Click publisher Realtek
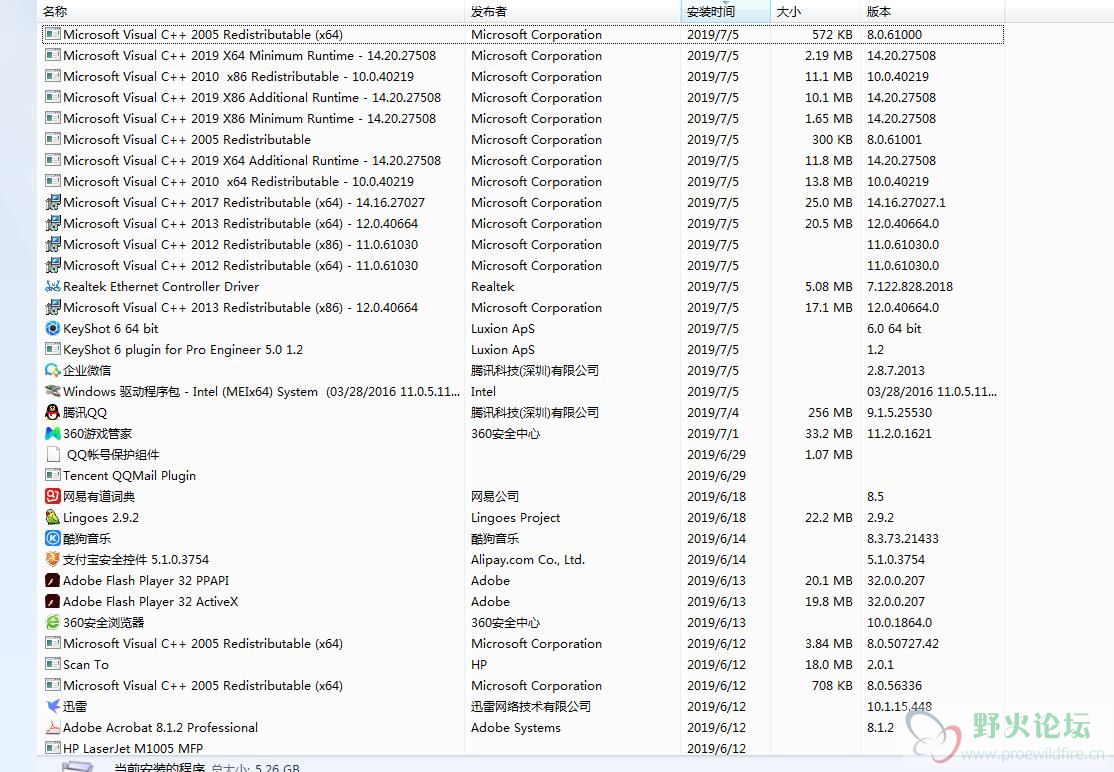1114x772 pixels. tap(492, 286)
